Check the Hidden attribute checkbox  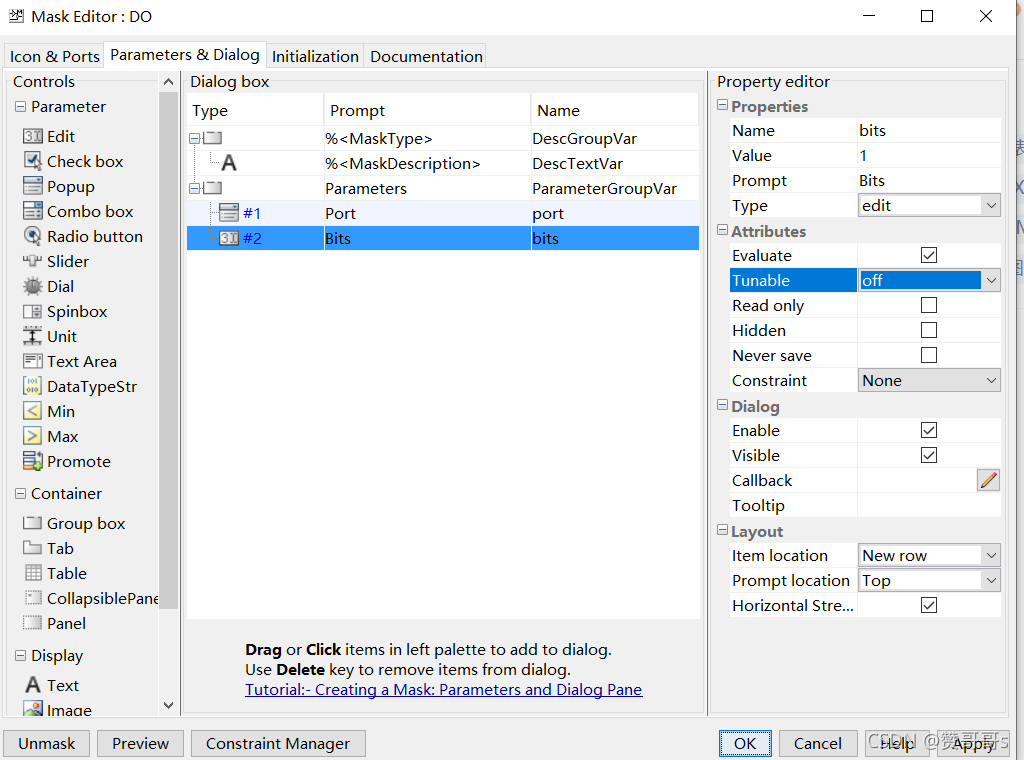tap(929, 330)
